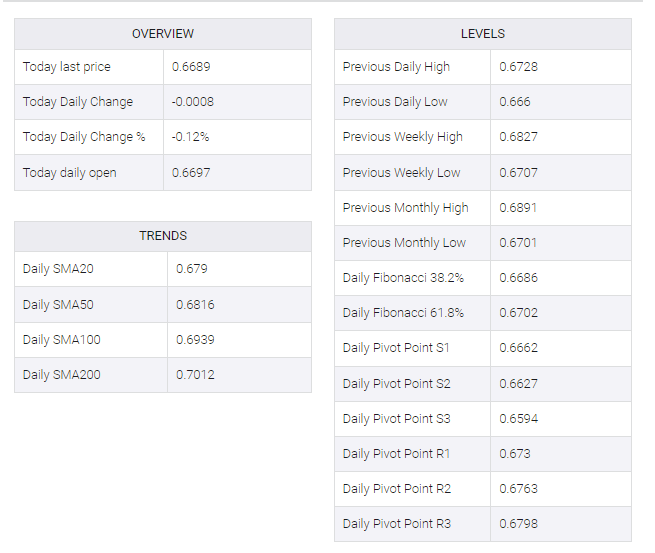Select the Daily SMA20 row label
Image resolution: width=655 pixels, height=553 pixels.
click(x=58, y=269)
